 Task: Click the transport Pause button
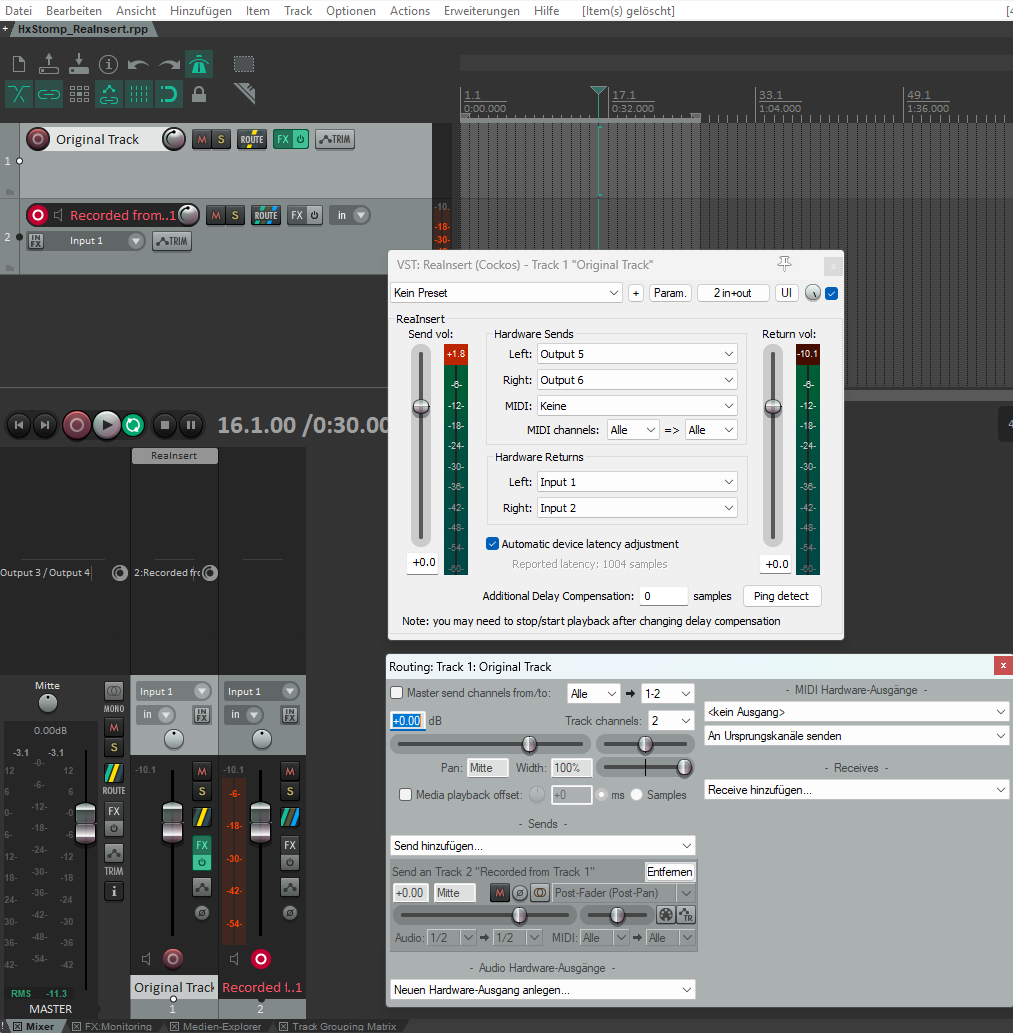(191, 425)
